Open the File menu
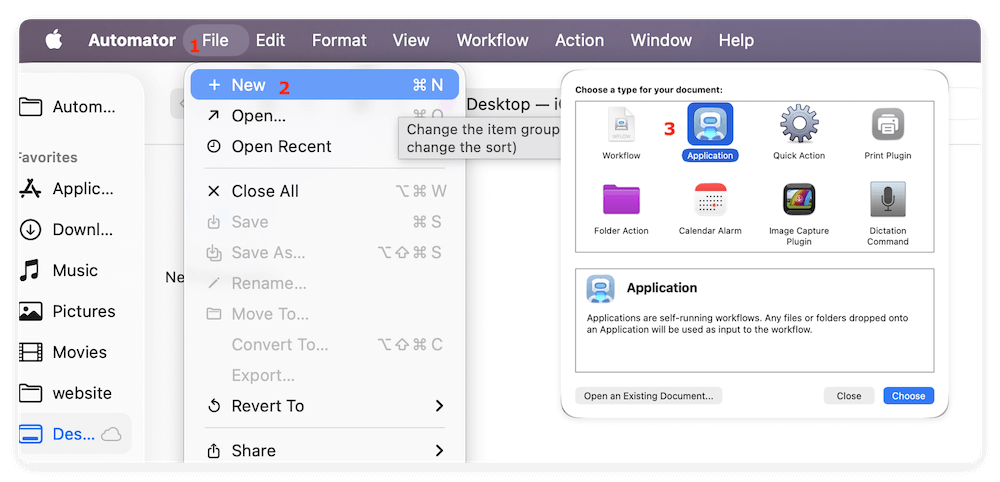 216,40
